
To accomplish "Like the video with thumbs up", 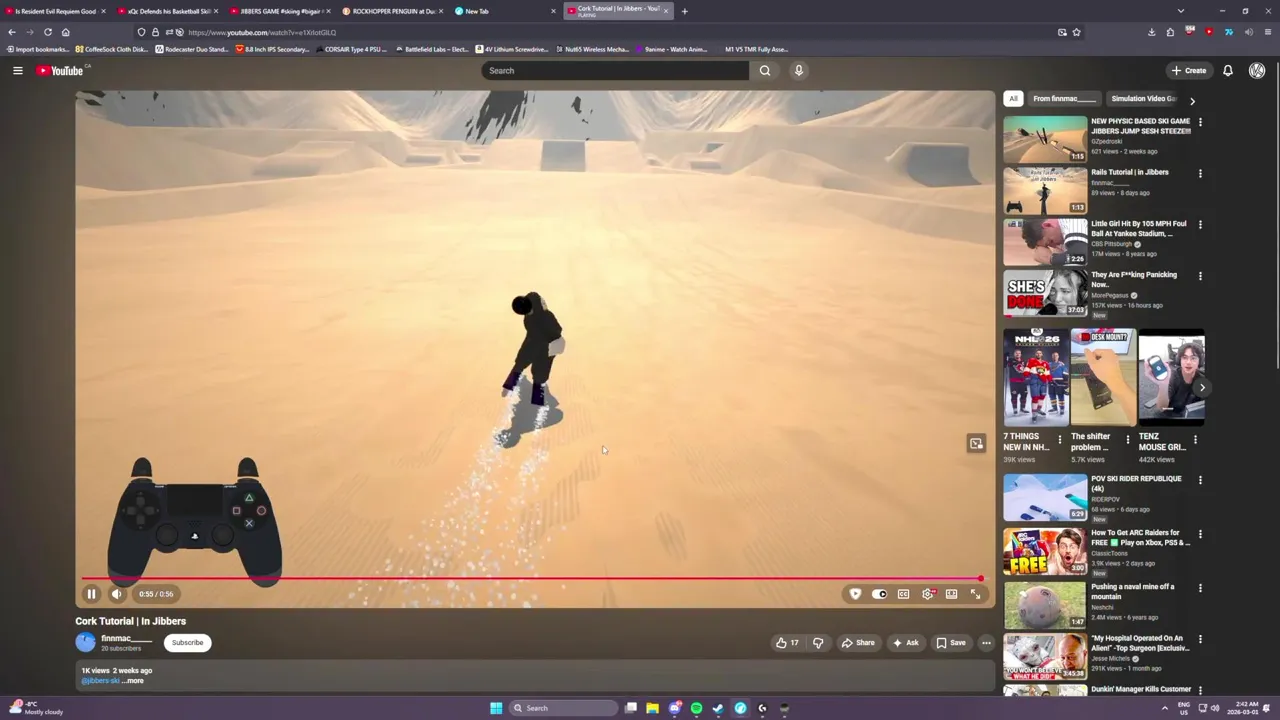I will (787, 643).
